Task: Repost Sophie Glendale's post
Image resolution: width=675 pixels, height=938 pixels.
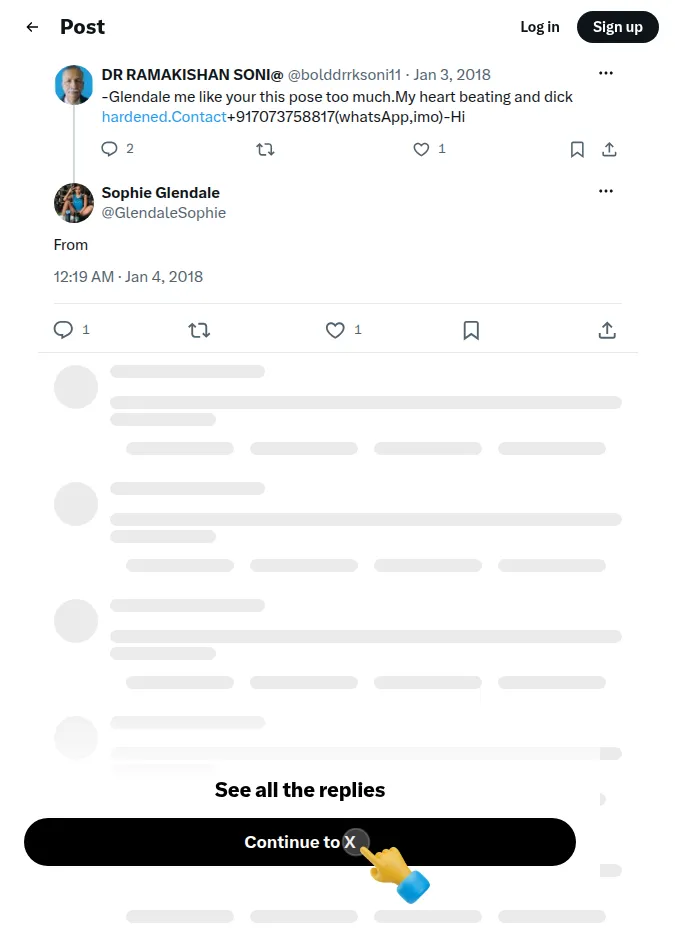Action: [199, 330]
